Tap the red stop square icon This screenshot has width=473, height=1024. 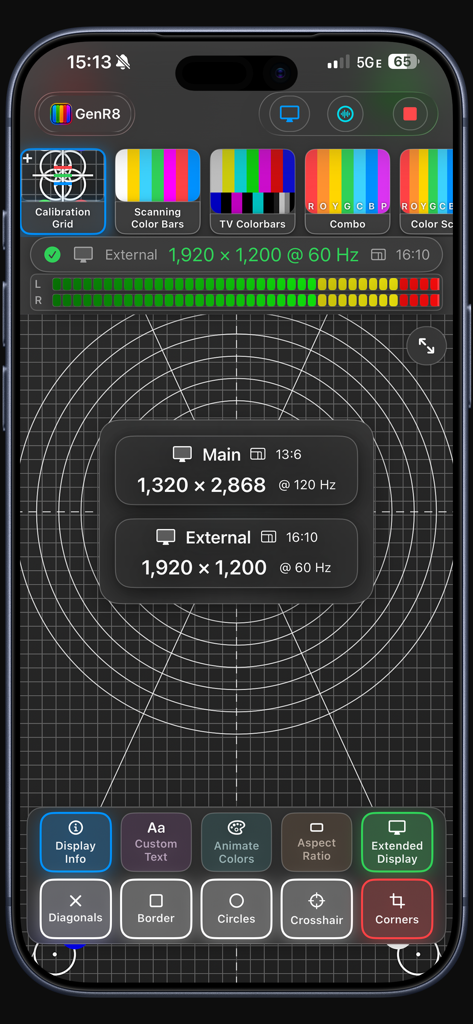coord(410,114)
